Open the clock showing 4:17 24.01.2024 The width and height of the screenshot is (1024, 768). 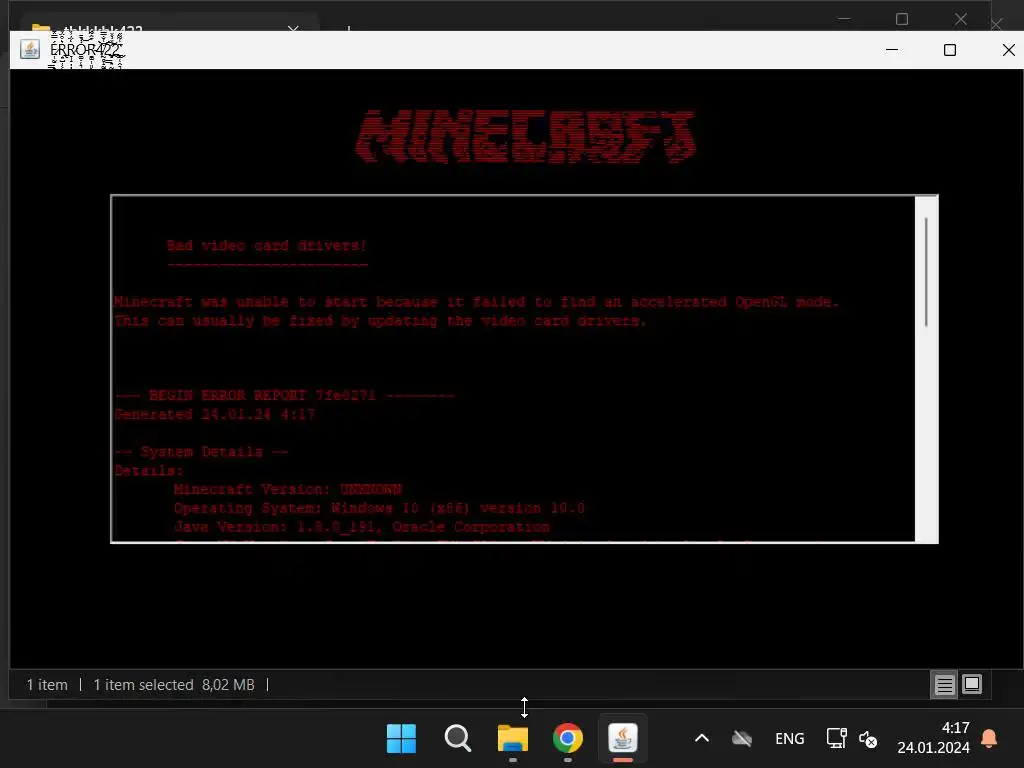click(933, 738)
